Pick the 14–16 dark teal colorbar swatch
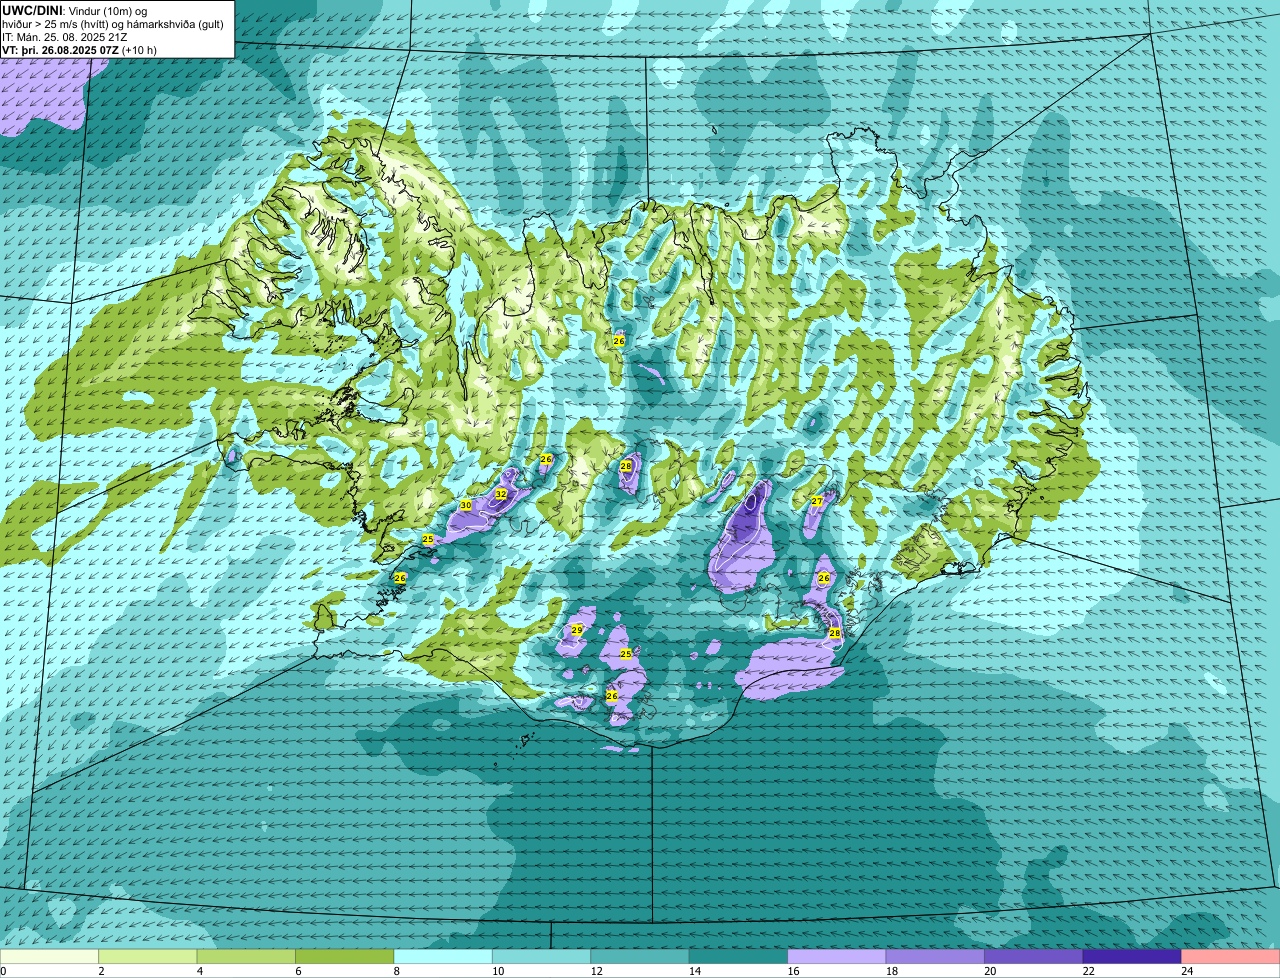Viewport: 1280px width, 978px height. pyautogui.click(x=739, y=956)
